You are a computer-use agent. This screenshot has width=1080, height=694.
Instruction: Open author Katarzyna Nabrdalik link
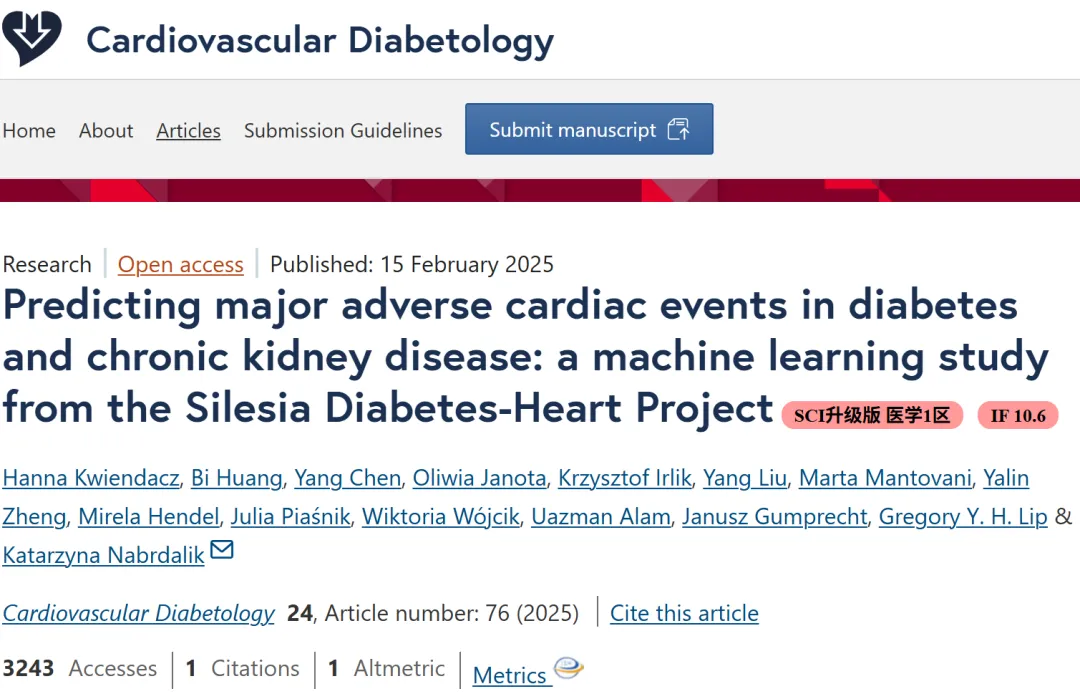(103, 555)
